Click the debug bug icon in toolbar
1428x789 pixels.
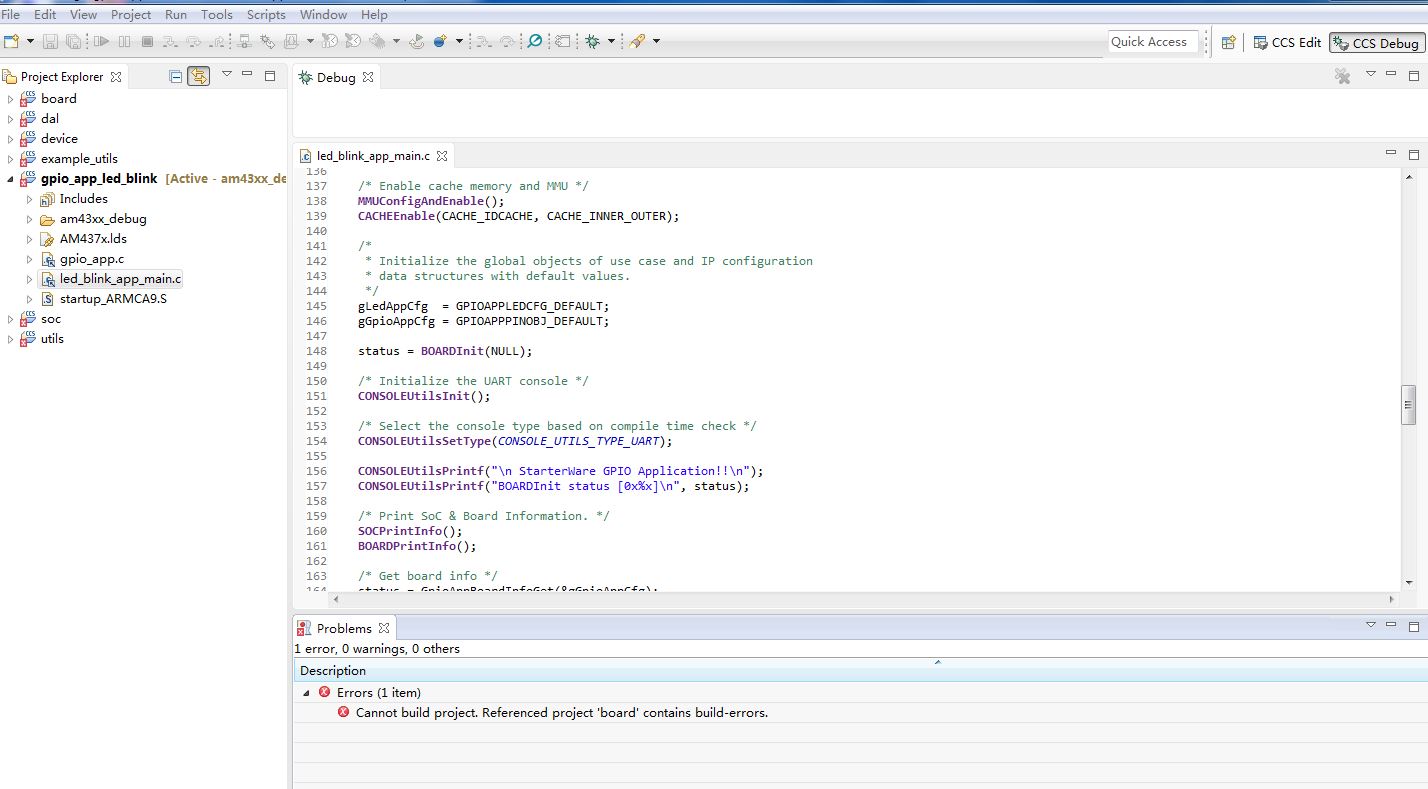tap(592, 41)
